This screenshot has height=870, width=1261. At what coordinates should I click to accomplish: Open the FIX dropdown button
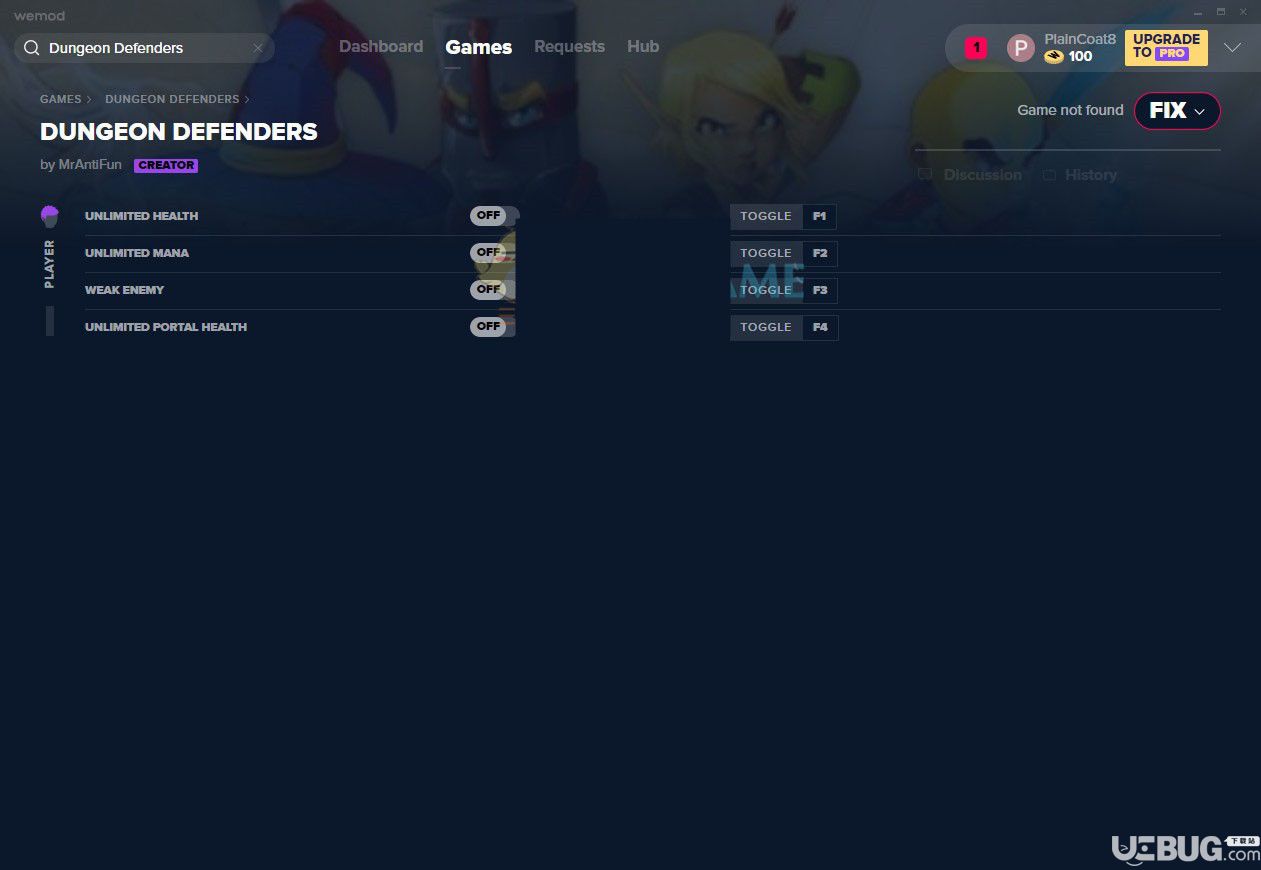click(x=1177, y=110)
